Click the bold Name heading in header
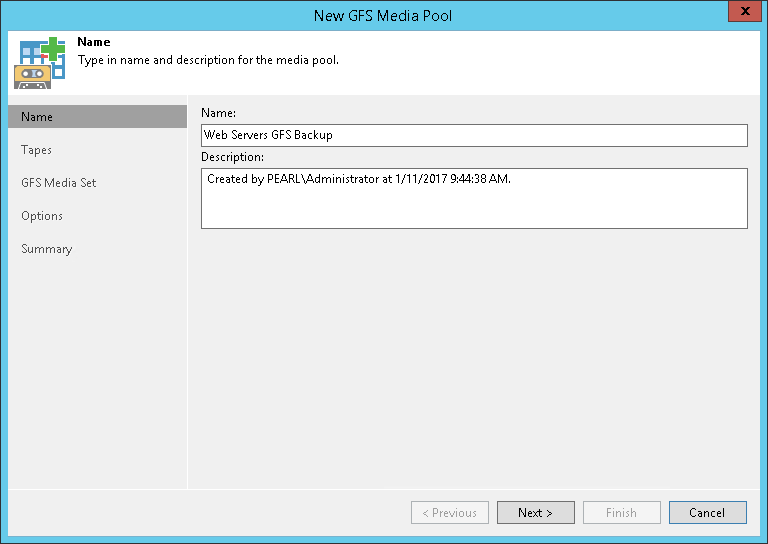The width and height of the screenshot is (768, 544). pyautogui.click(x=94, y=43)
